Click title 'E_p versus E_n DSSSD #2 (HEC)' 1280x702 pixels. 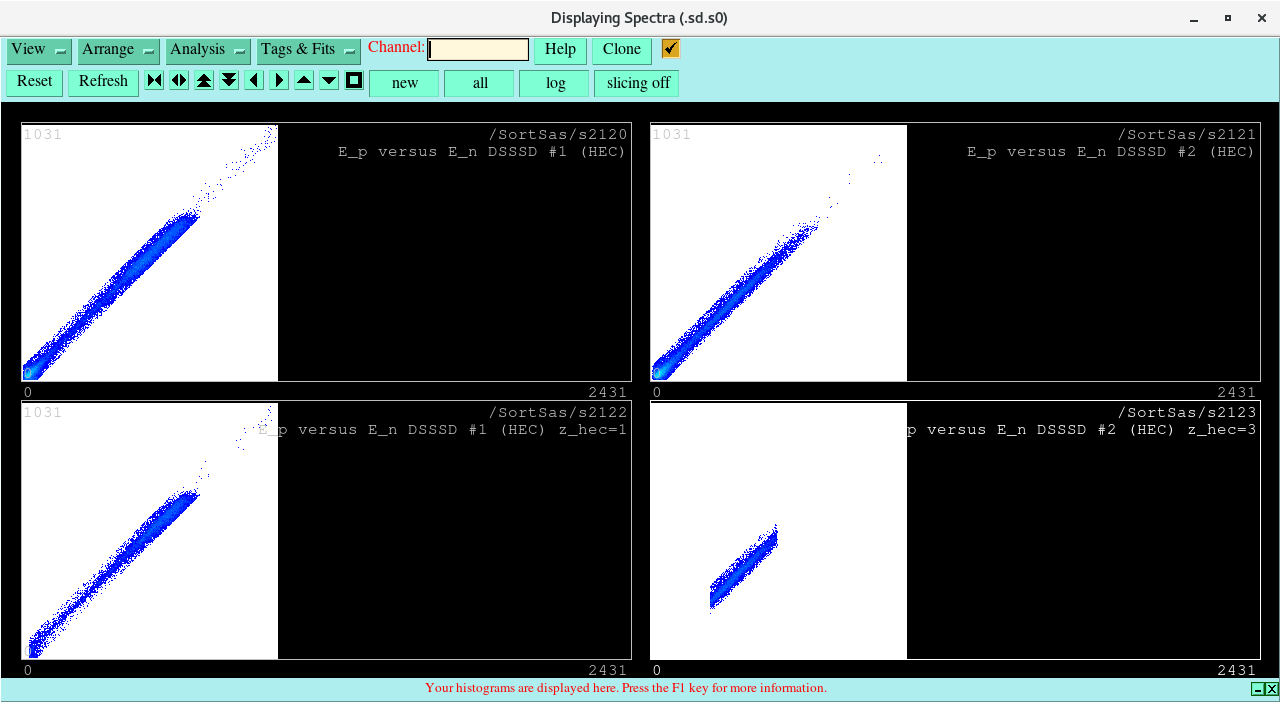click(1110, 152)
